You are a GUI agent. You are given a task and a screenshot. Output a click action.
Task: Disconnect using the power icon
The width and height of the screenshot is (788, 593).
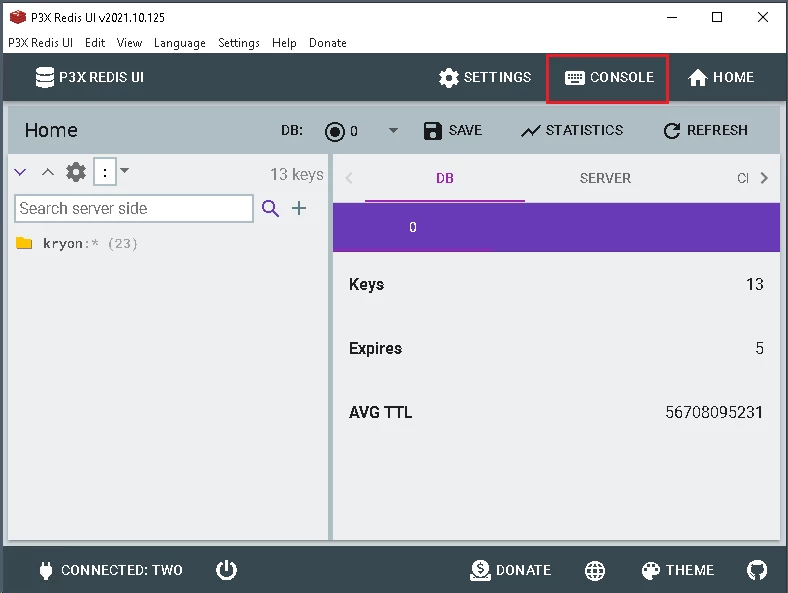tap(226, 570)
